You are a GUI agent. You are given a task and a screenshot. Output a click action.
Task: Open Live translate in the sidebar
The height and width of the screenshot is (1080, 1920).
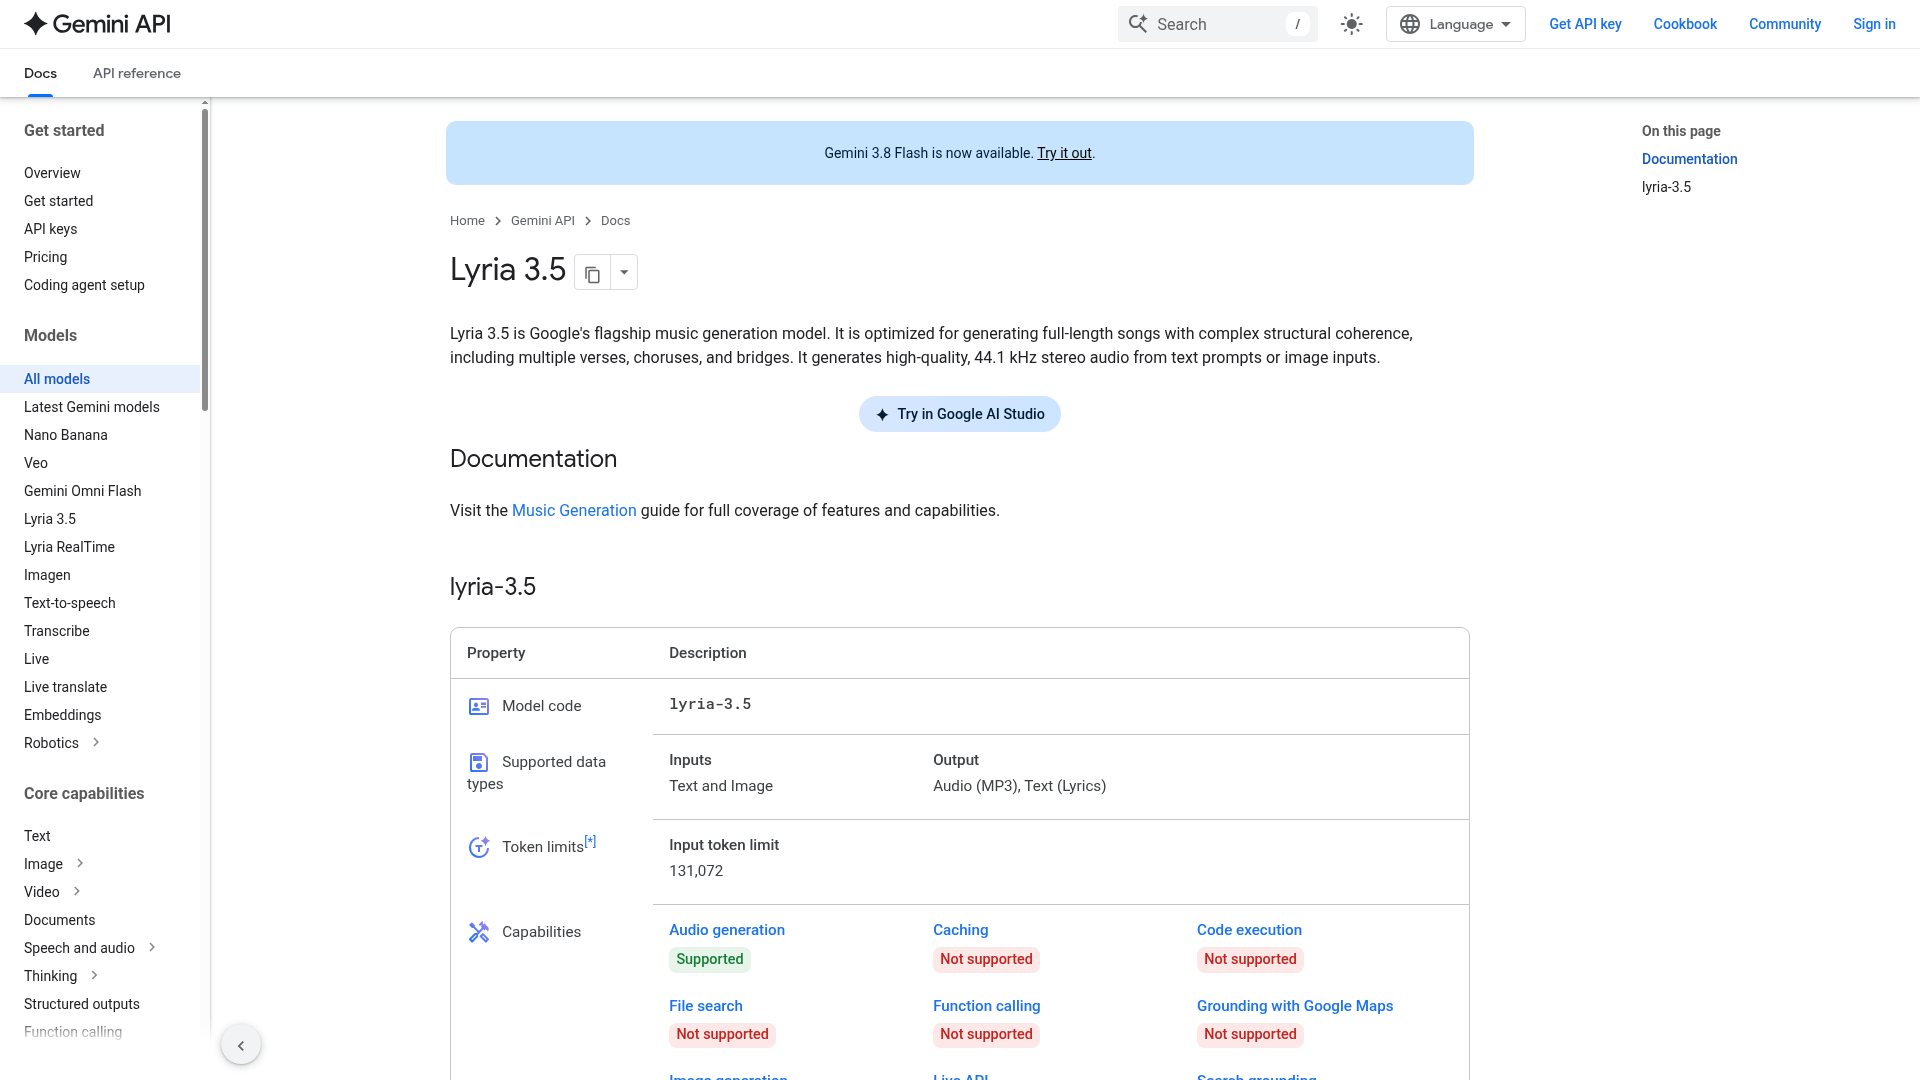pos(65,687)
